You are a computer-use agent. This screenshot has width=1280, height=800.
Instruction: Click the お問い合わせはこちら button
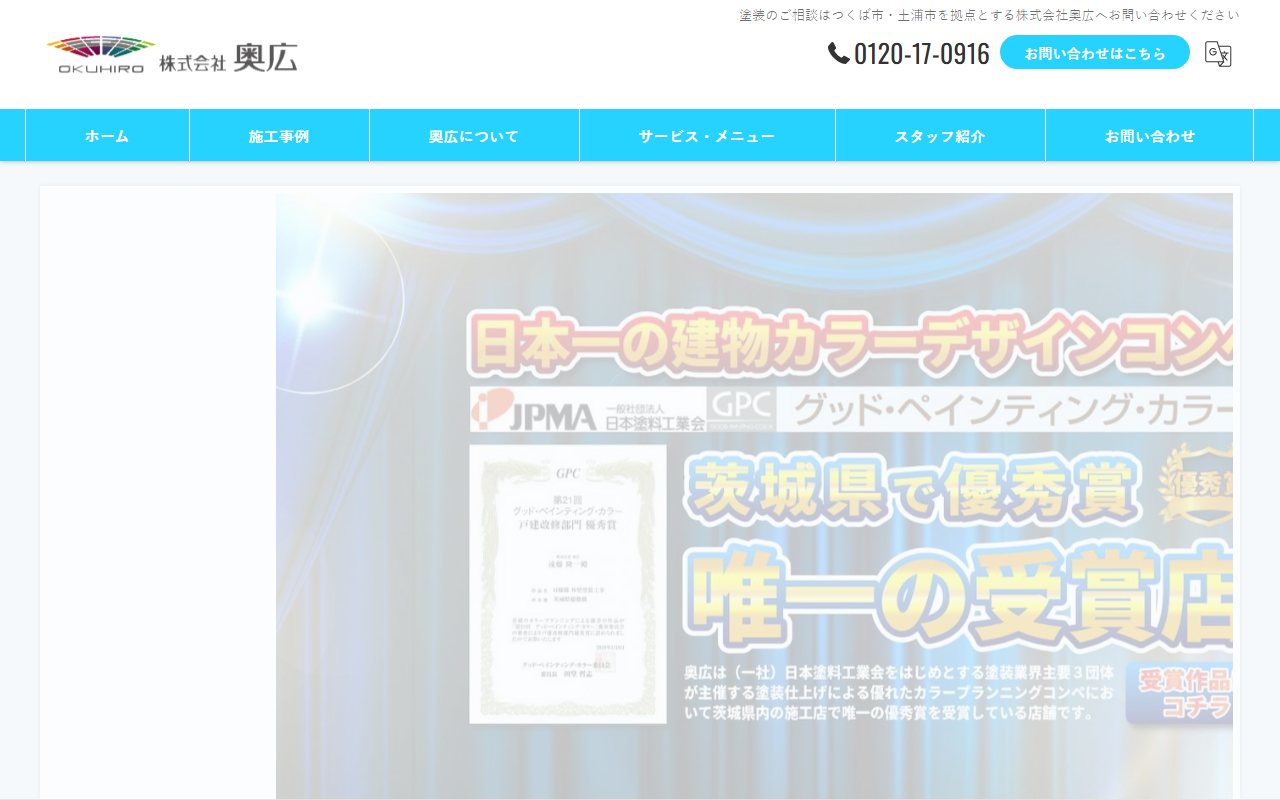[x=1095, y=53]
